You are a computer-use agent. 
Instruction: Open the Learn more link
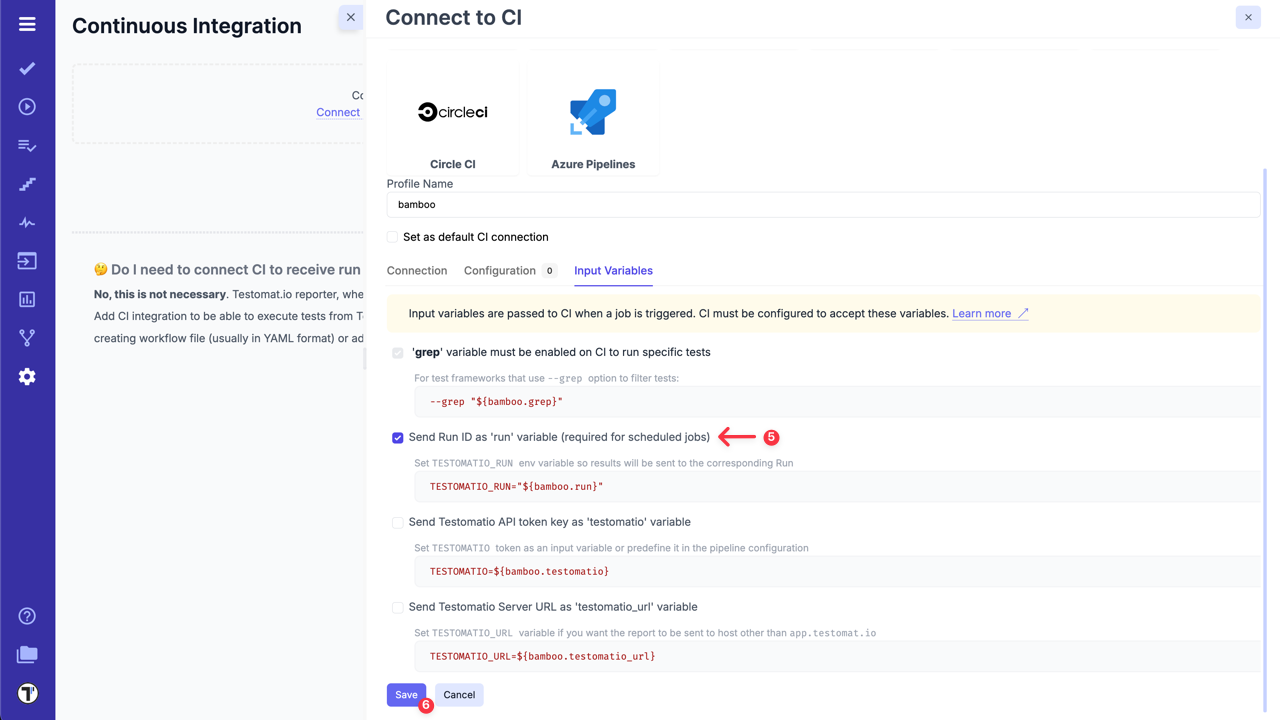pyautogui.click(x=982, y=314)
